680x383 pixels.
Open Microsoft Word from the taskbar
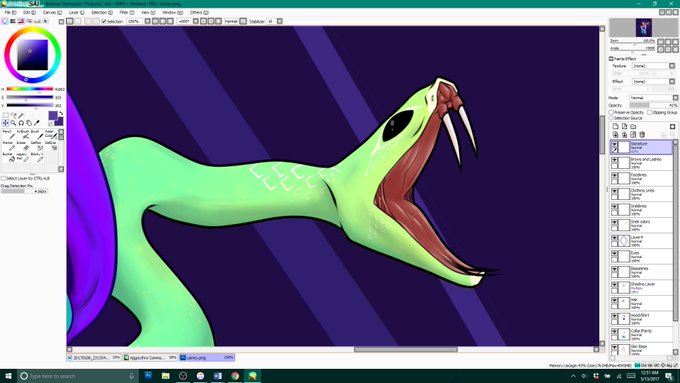pyautogui.click(x=218, y=376)
